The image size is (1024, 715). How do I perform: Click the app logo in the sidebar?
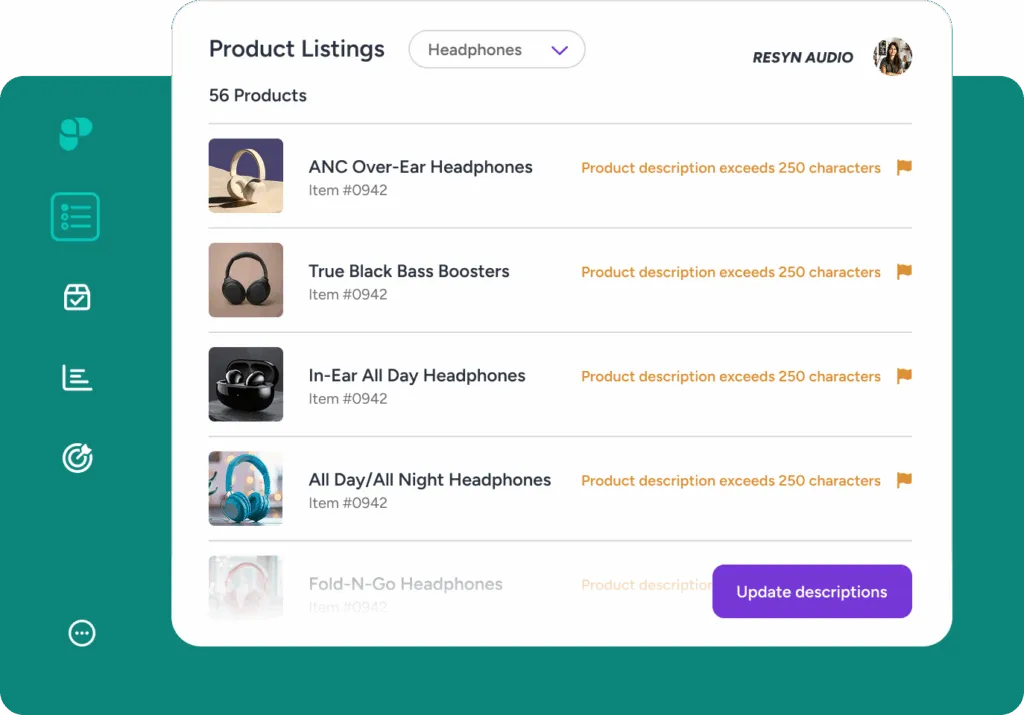click(76, 133)
